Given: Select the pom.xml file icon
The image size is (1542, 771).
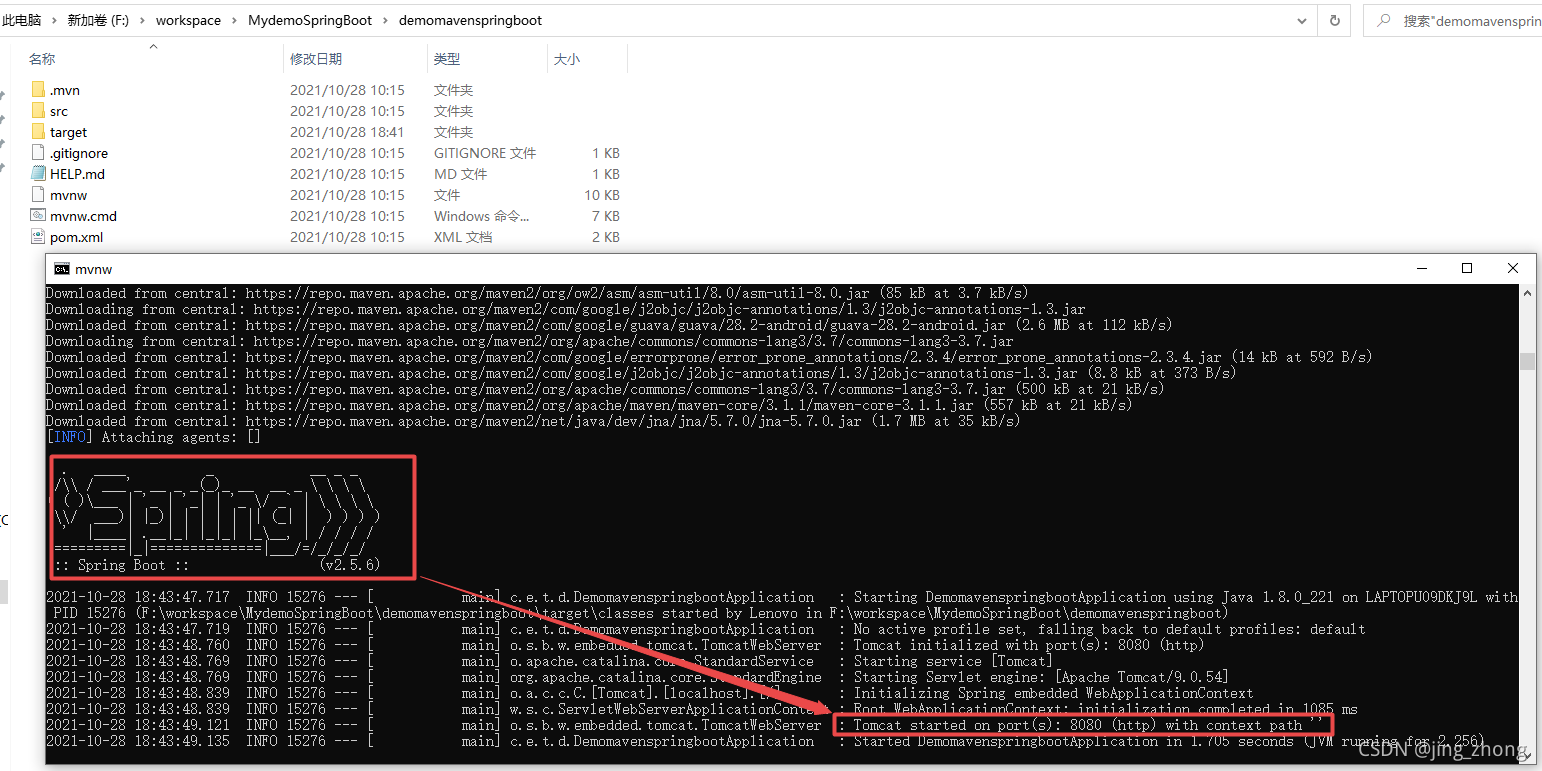Looking at the screenshot, I should point(38,237).
